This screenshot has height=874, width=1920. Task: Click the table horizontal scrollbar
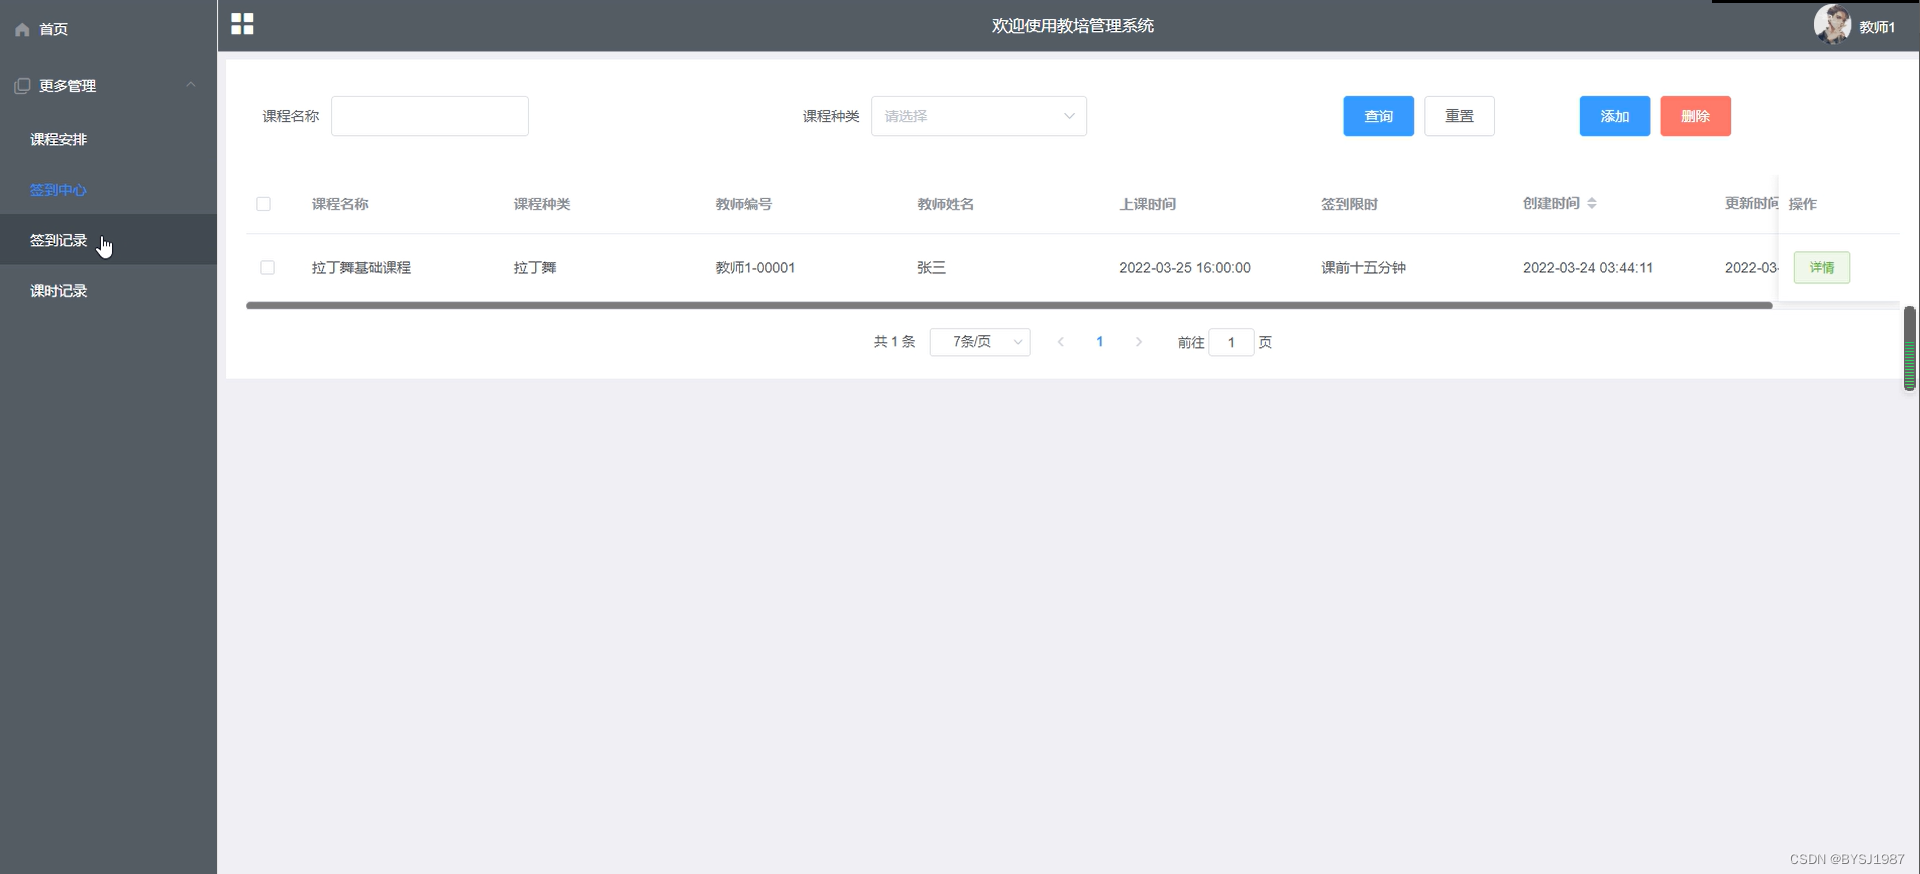pyautogui.click(x=1009, y=306)
